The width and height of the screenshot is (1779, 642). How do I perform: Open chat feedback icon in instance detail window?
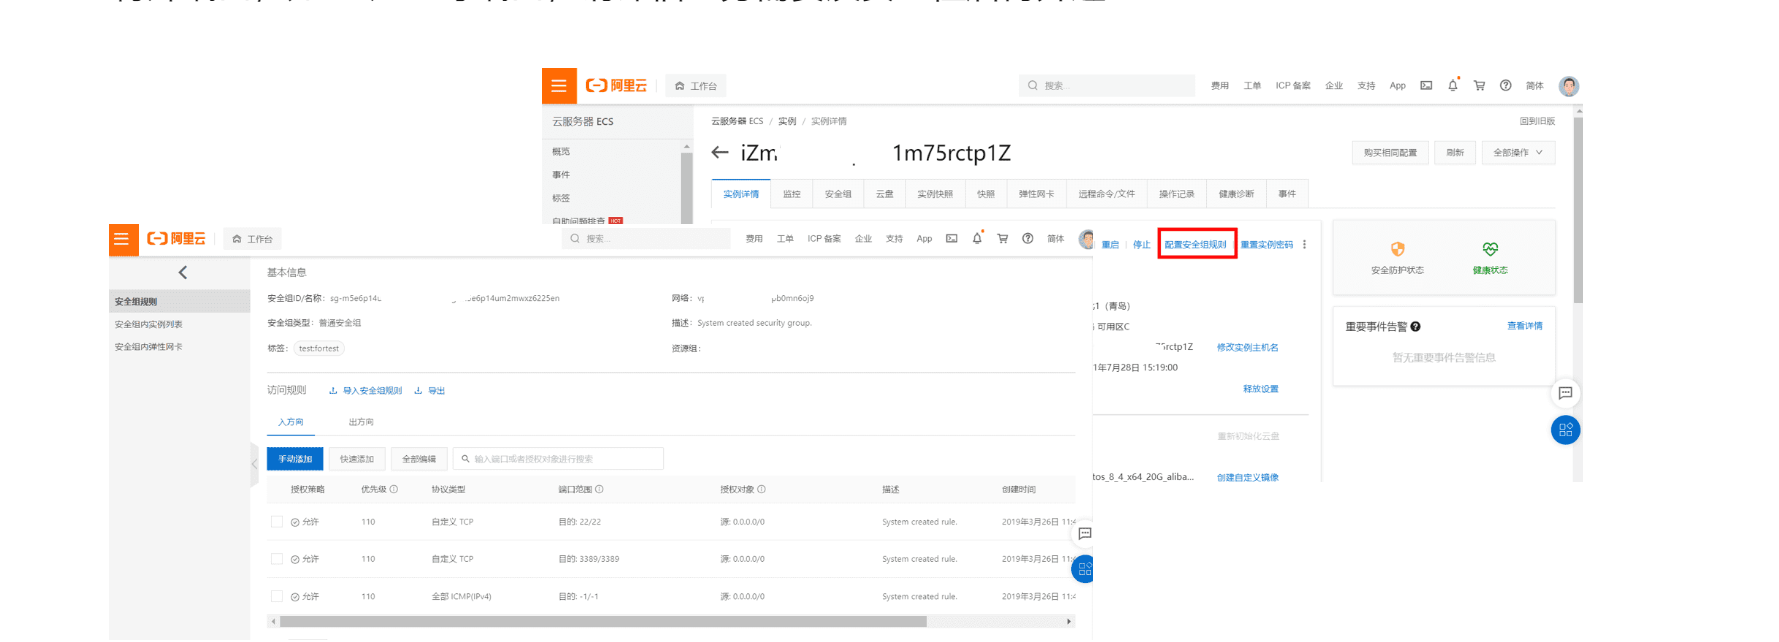coord(1565,393)
